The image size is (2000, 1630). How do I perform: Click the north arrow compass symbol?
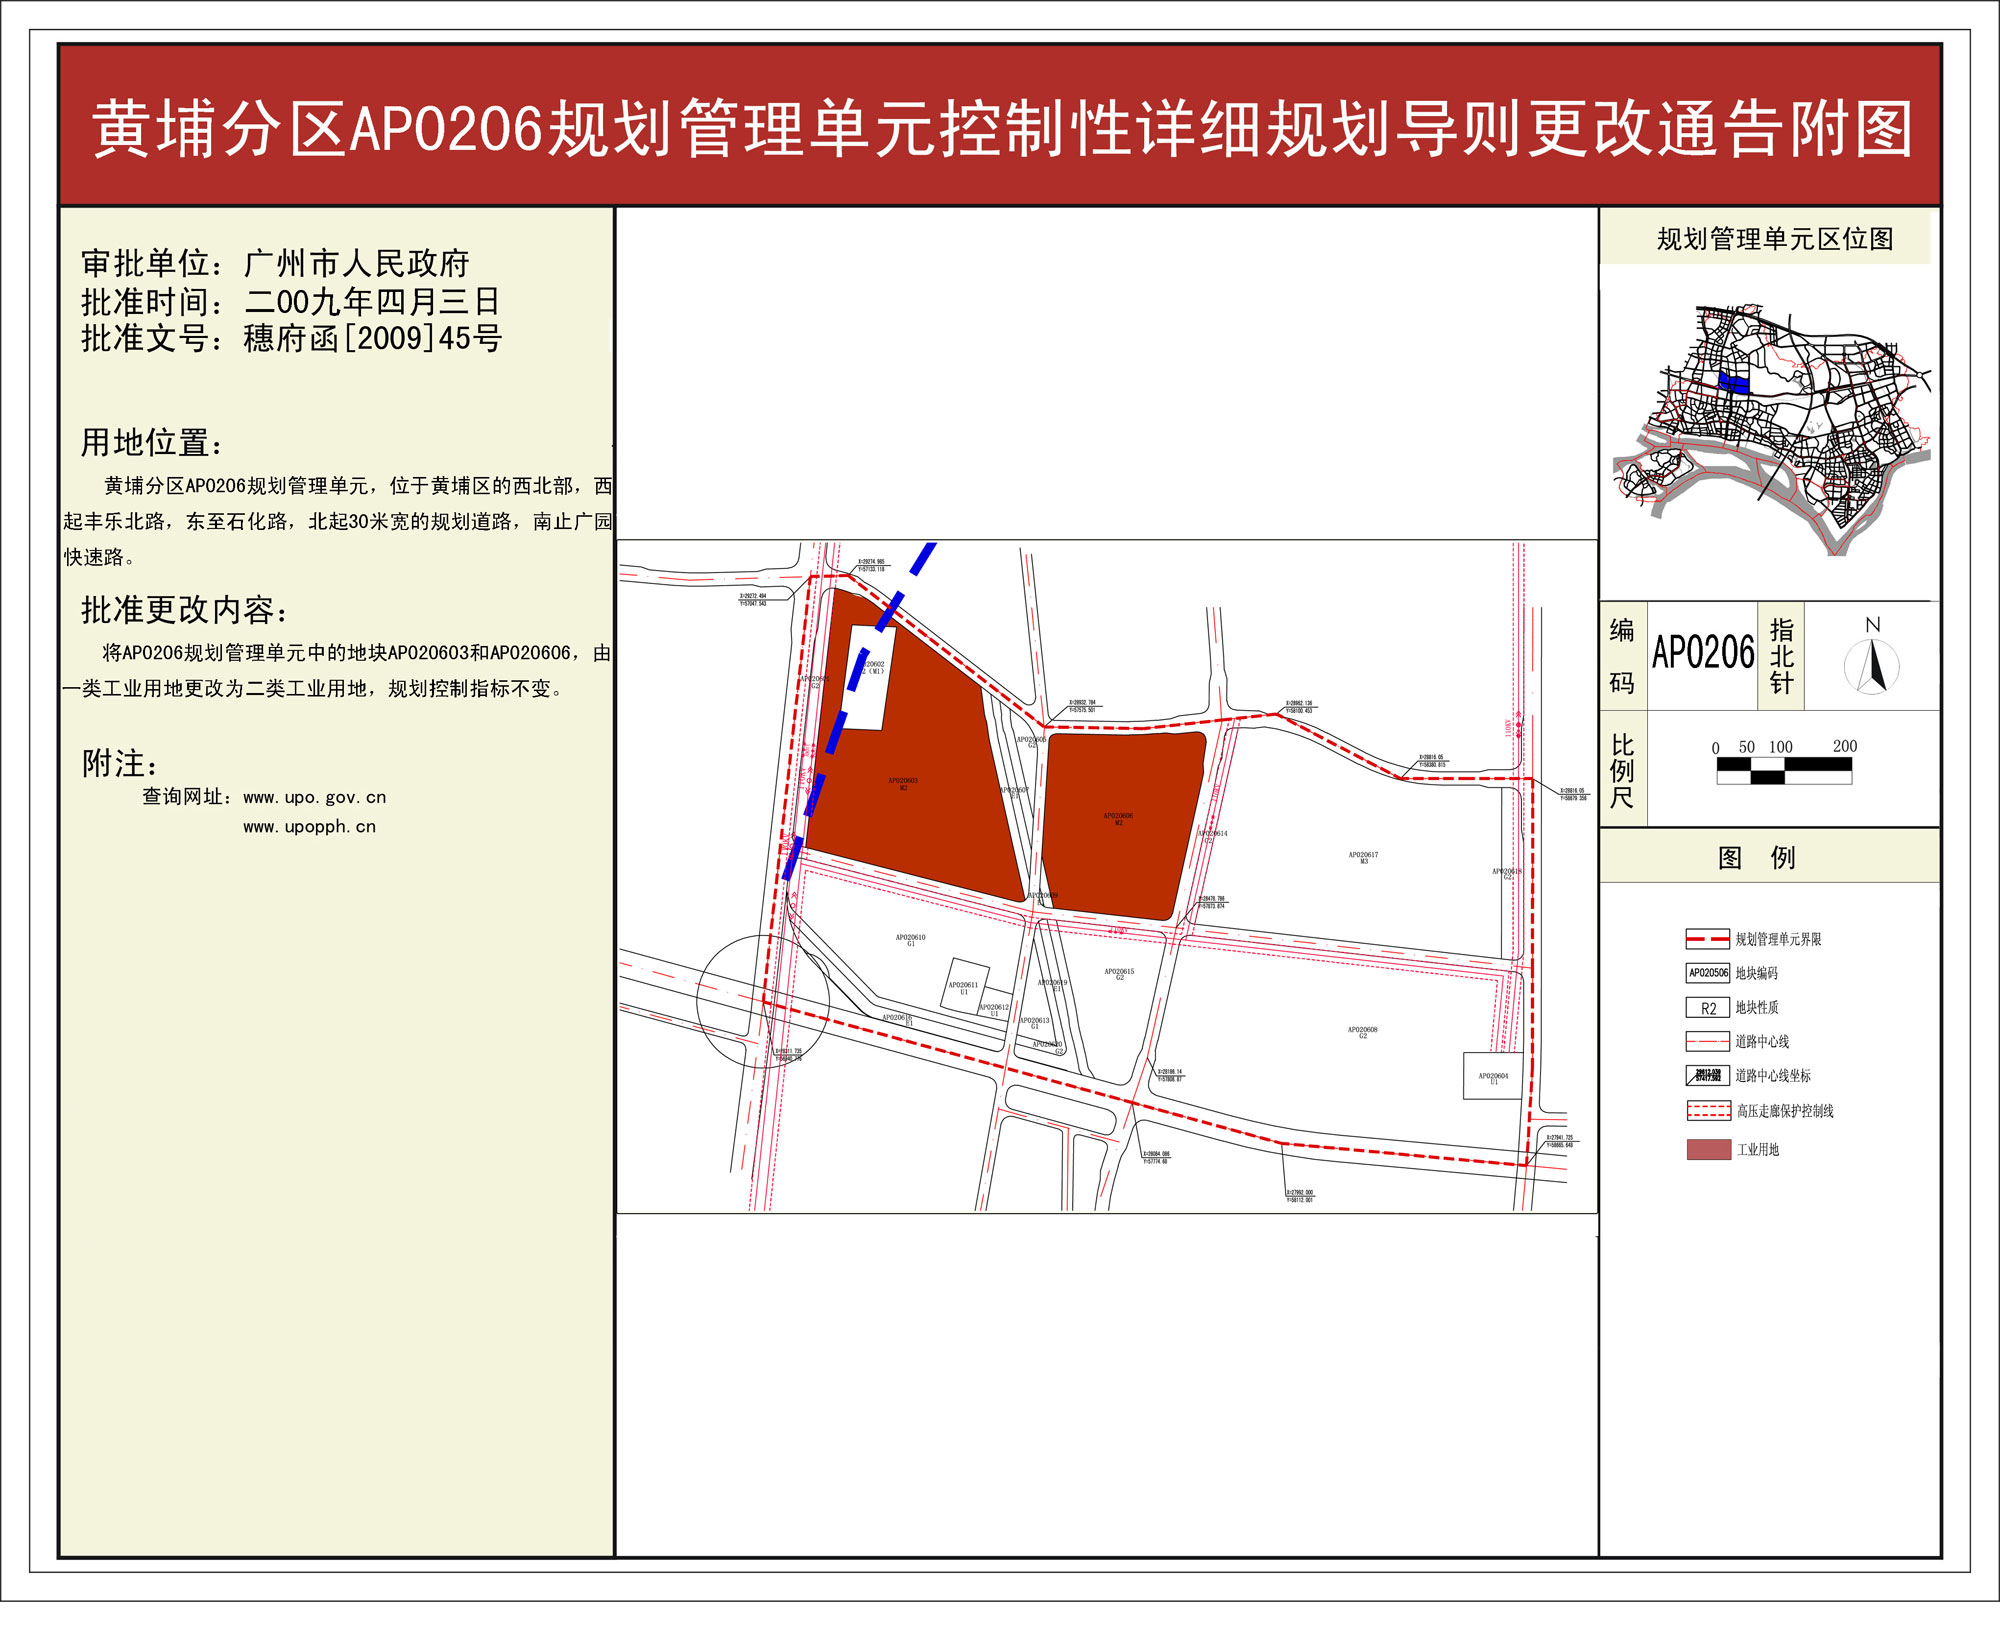tap(1871, 666)
